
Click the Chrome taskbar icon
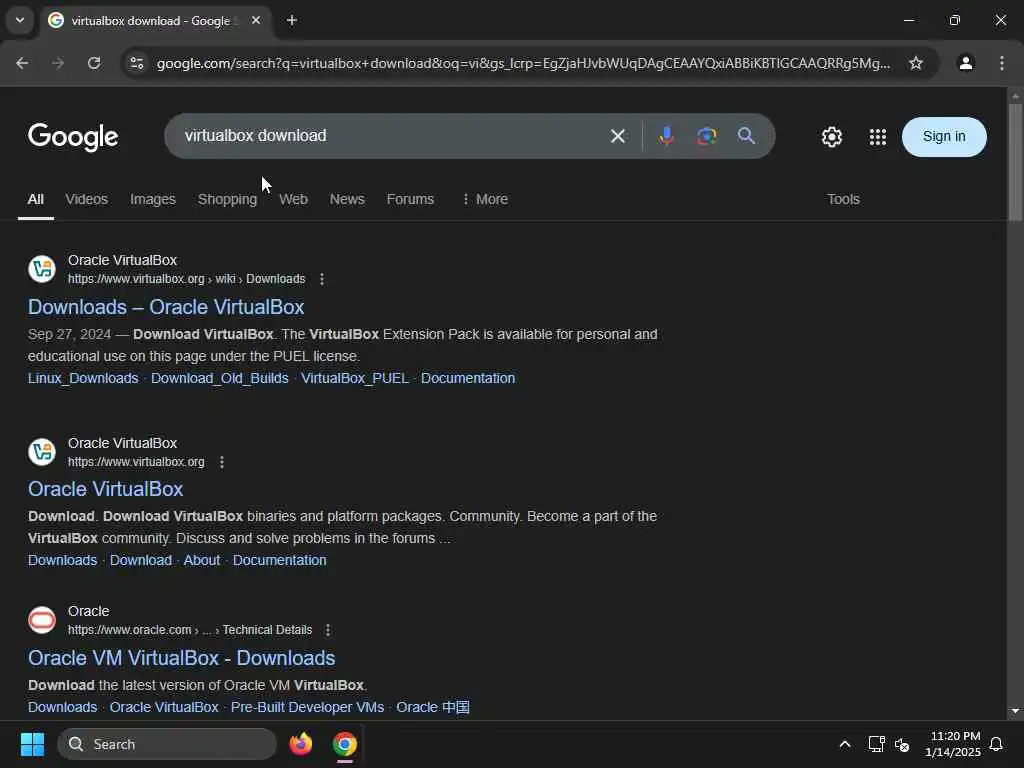tap(345, 744)
